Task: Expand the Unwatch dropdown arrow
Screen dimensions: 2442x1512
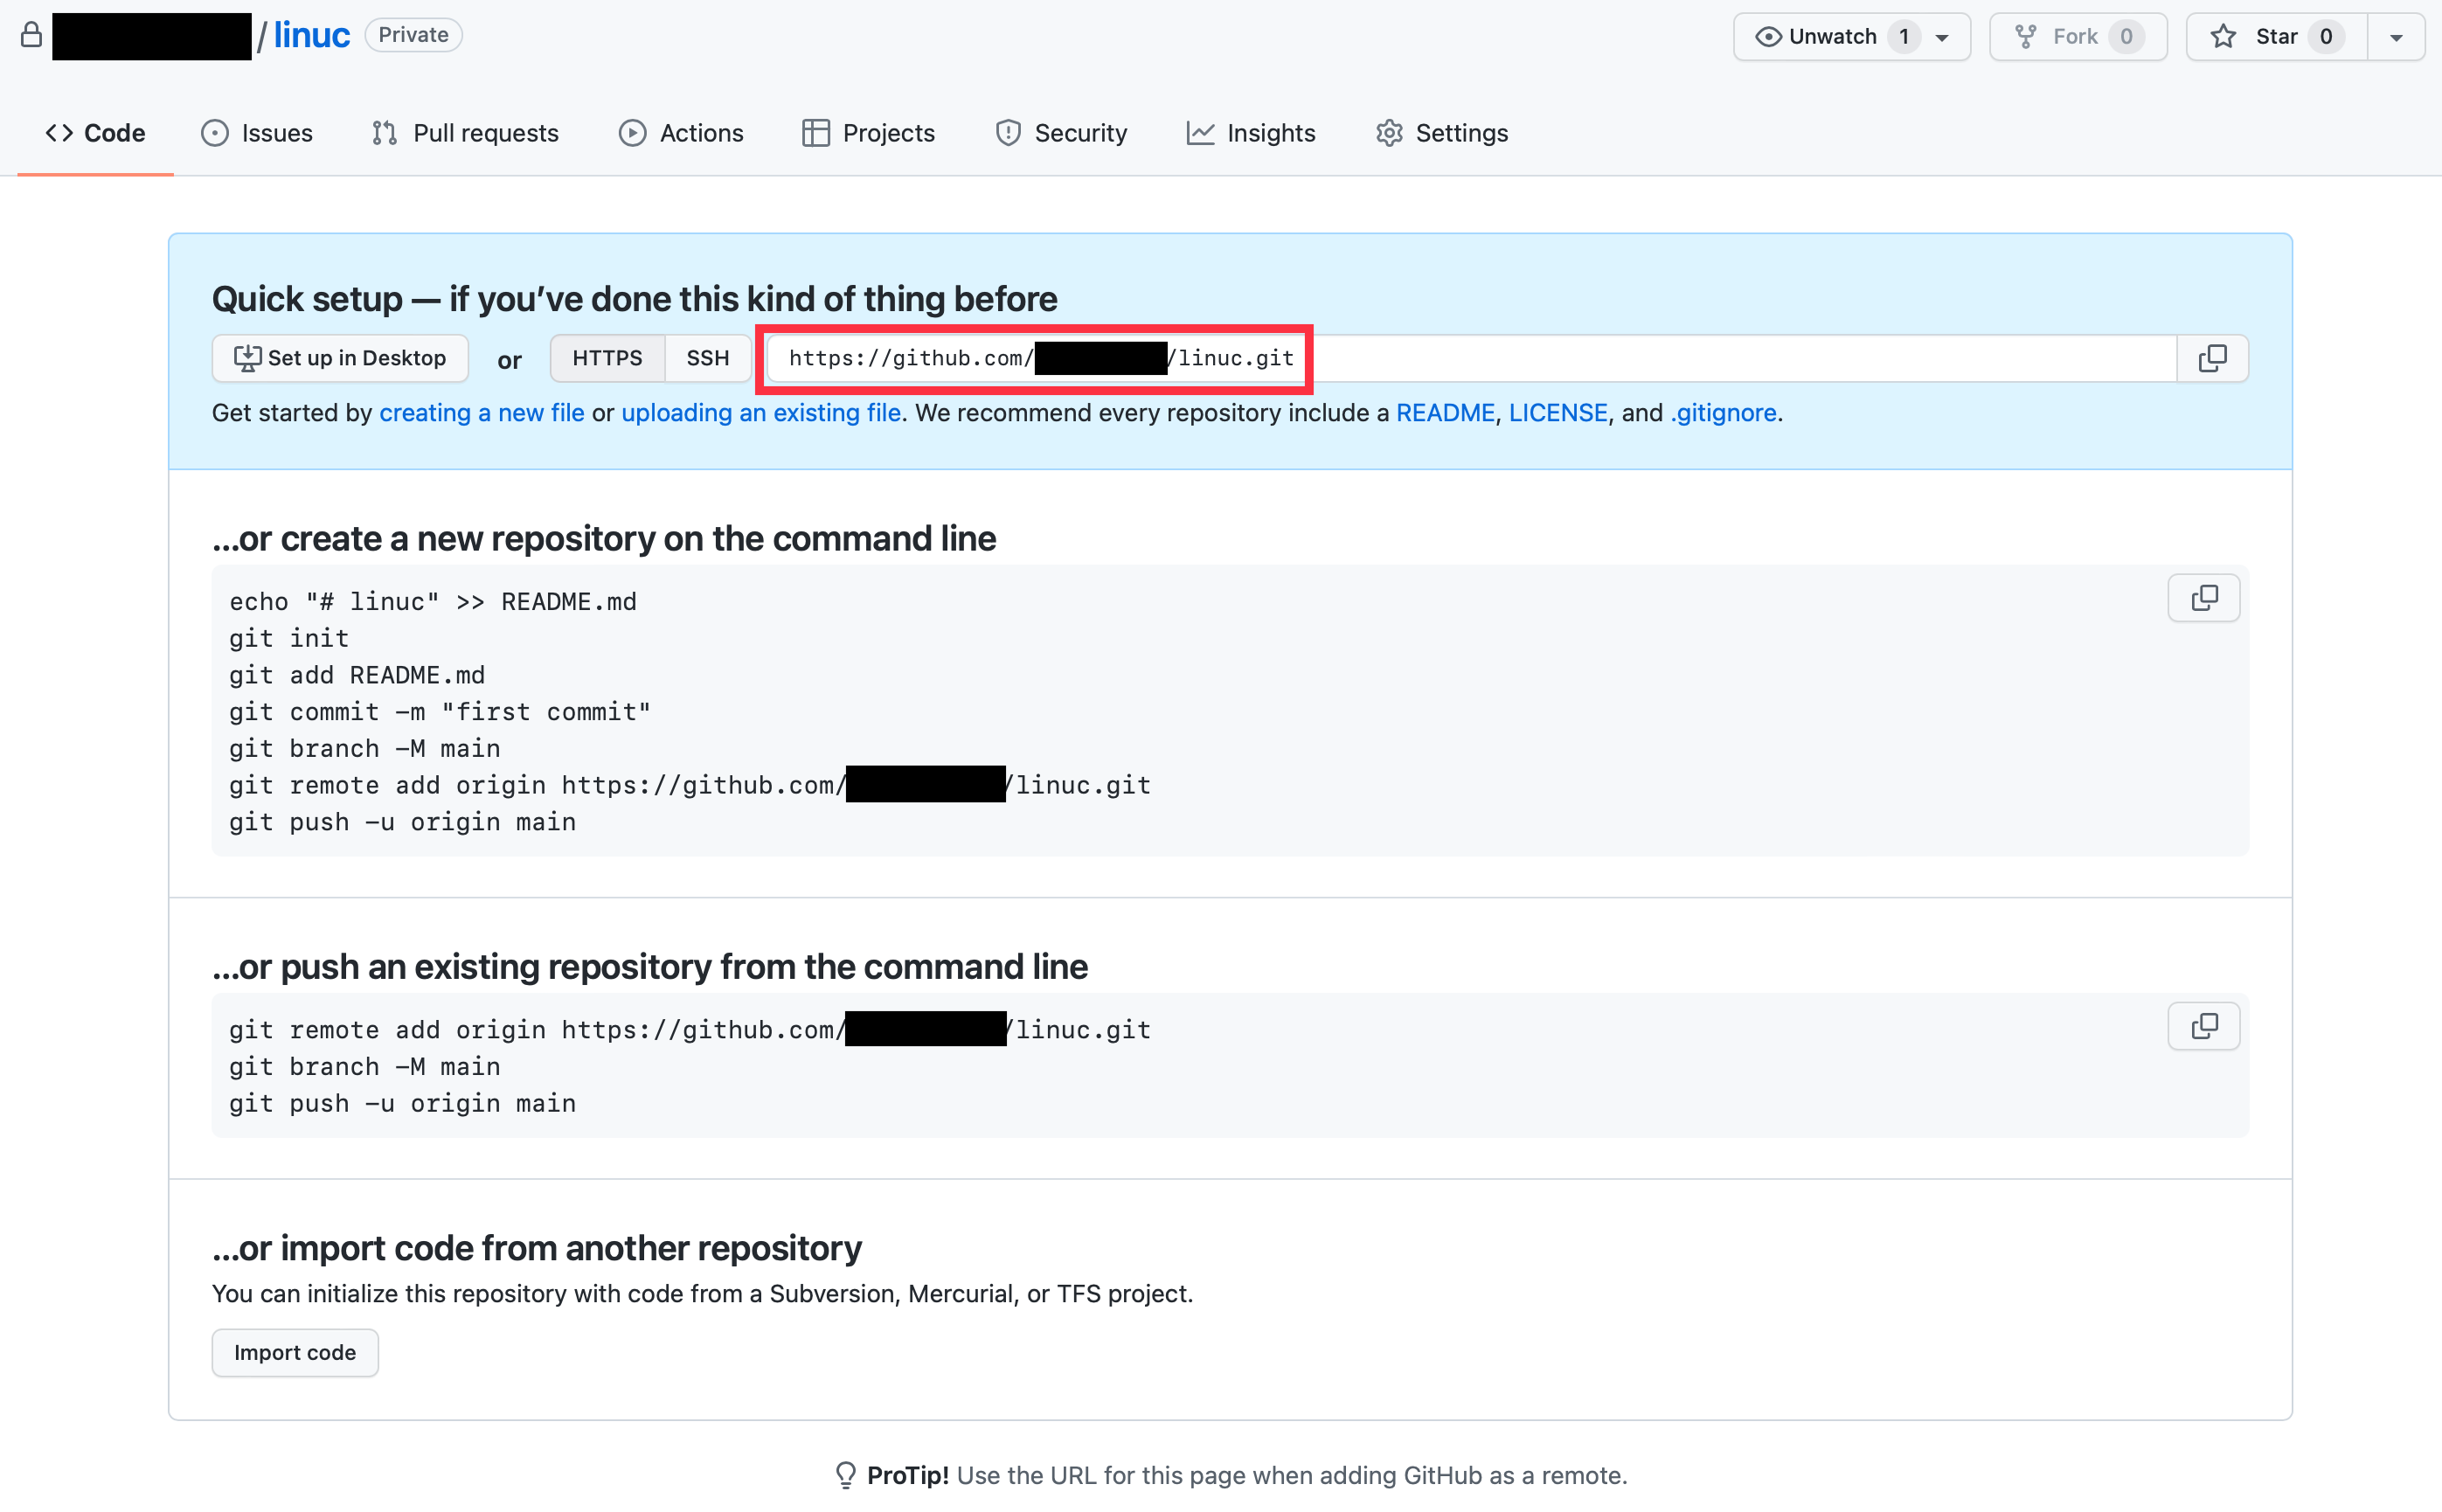Action: 1942,37
